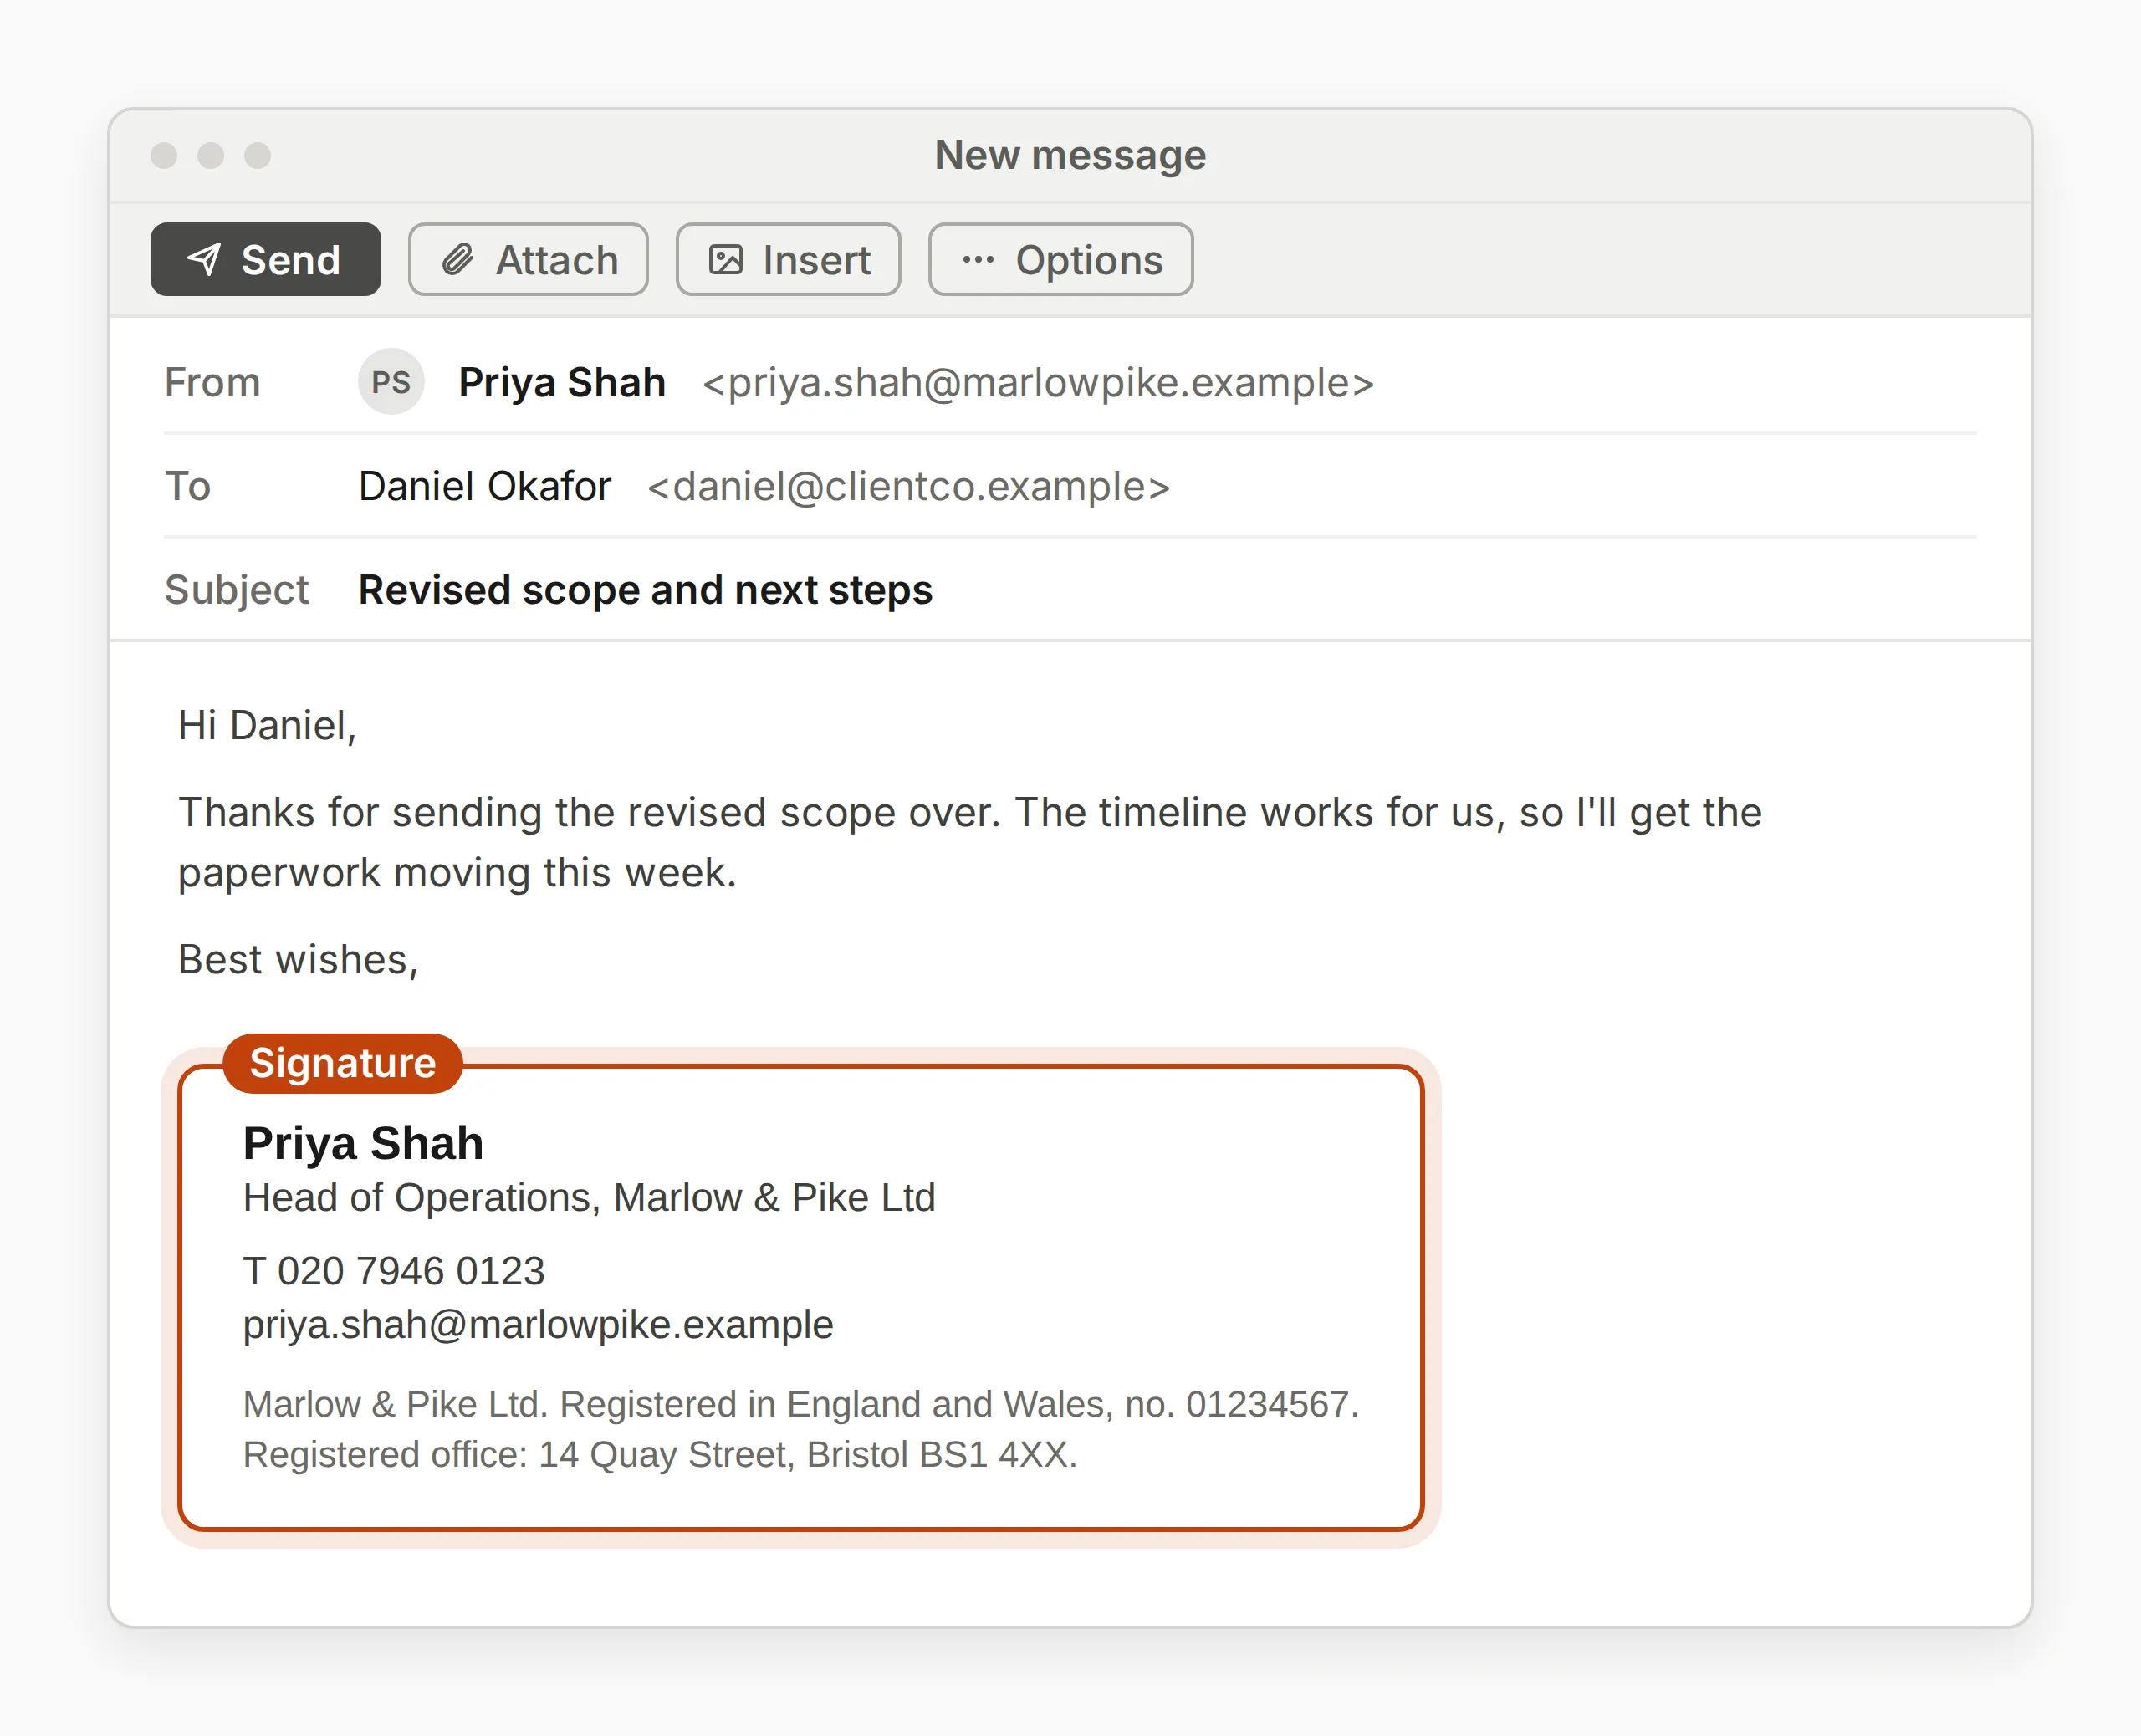Click Head of Operations, Marlow & Pike Ltd line

click(589, 1198)
